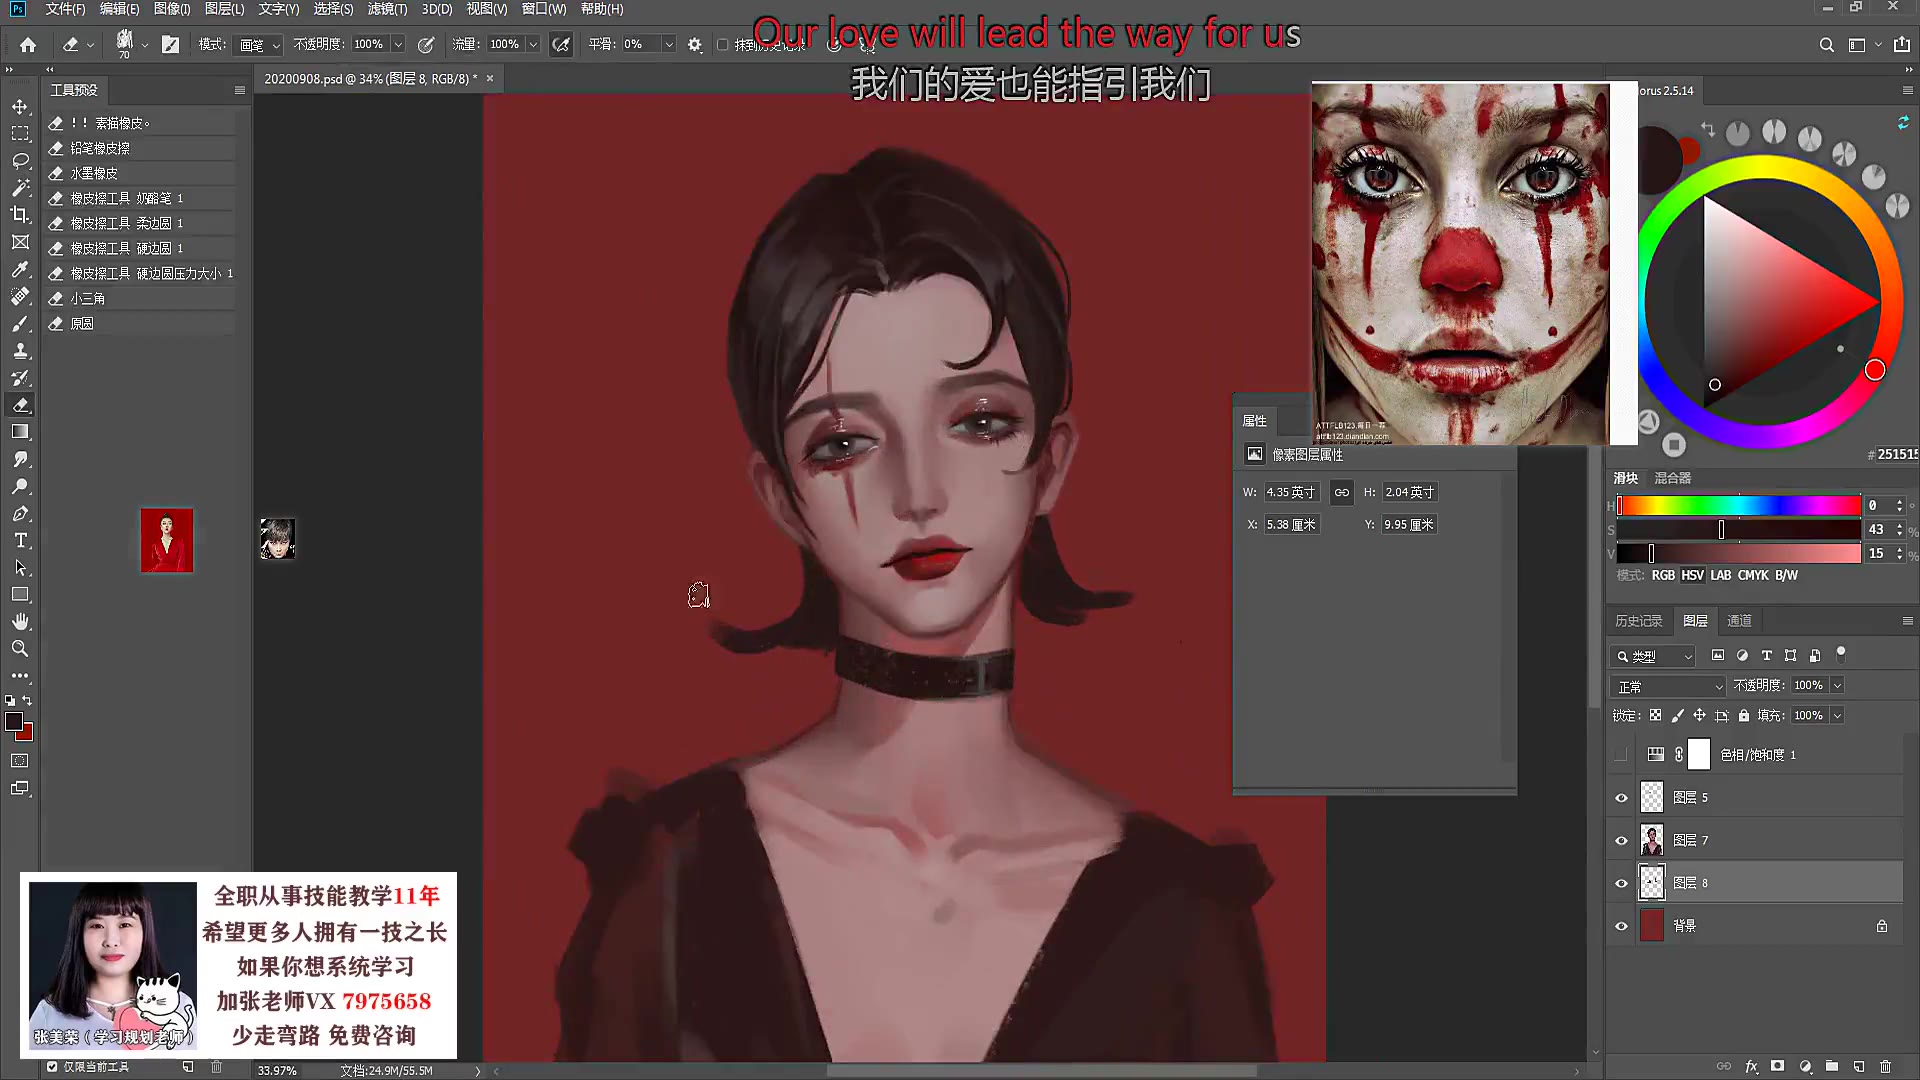Screen dimensions: 1920x1080
Task: Toggle the layer filter switch
Action: coord(1841,654)
